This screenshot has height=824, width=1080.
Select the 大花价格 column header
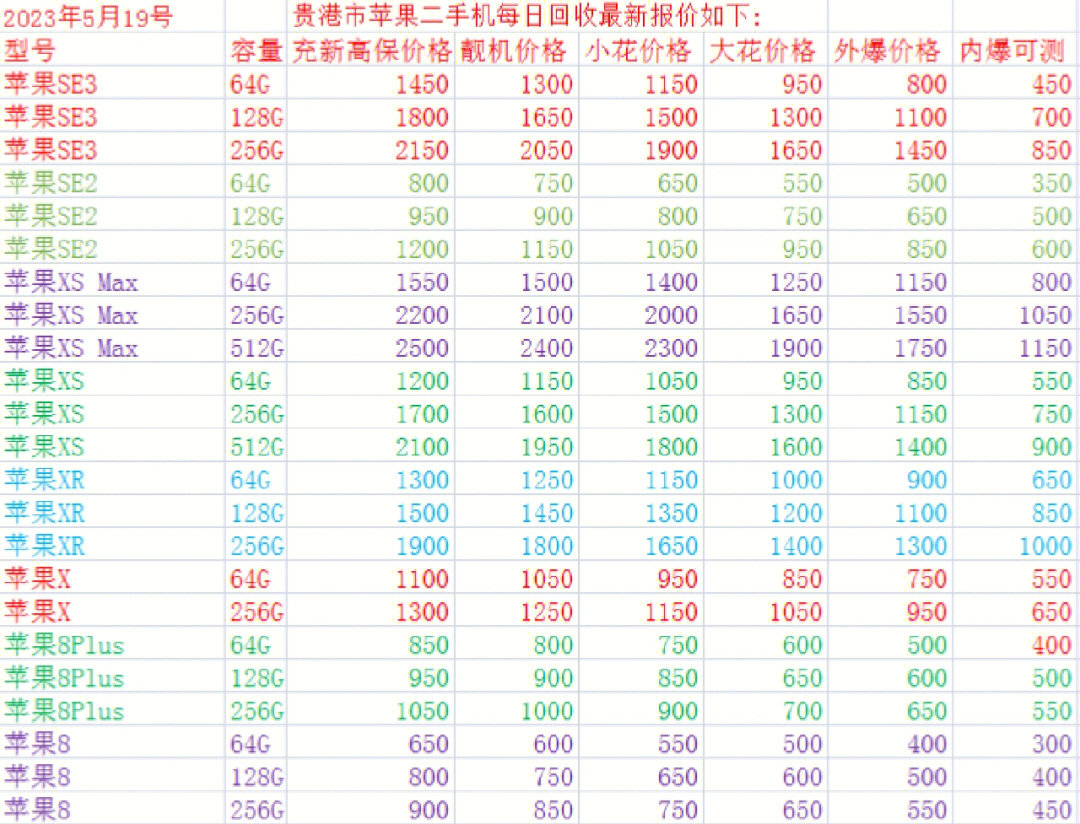[762, 50]
